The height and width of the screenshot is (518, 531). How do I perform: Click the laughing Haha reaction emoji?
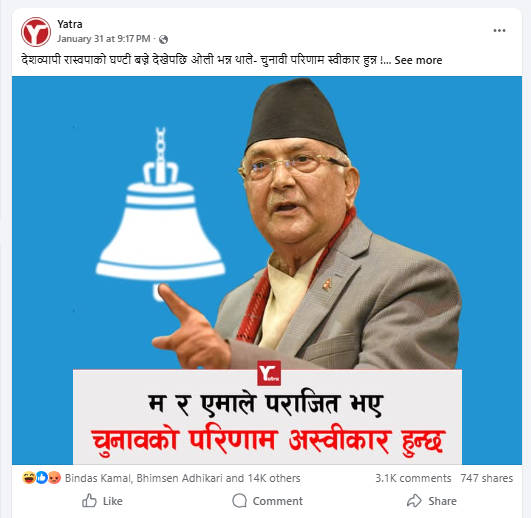(29, 478)
